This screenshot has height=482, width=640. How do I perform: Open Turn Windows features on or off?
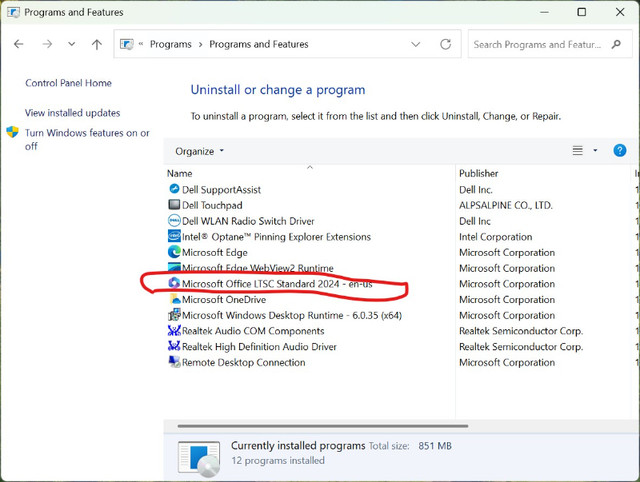pos(87,139)
